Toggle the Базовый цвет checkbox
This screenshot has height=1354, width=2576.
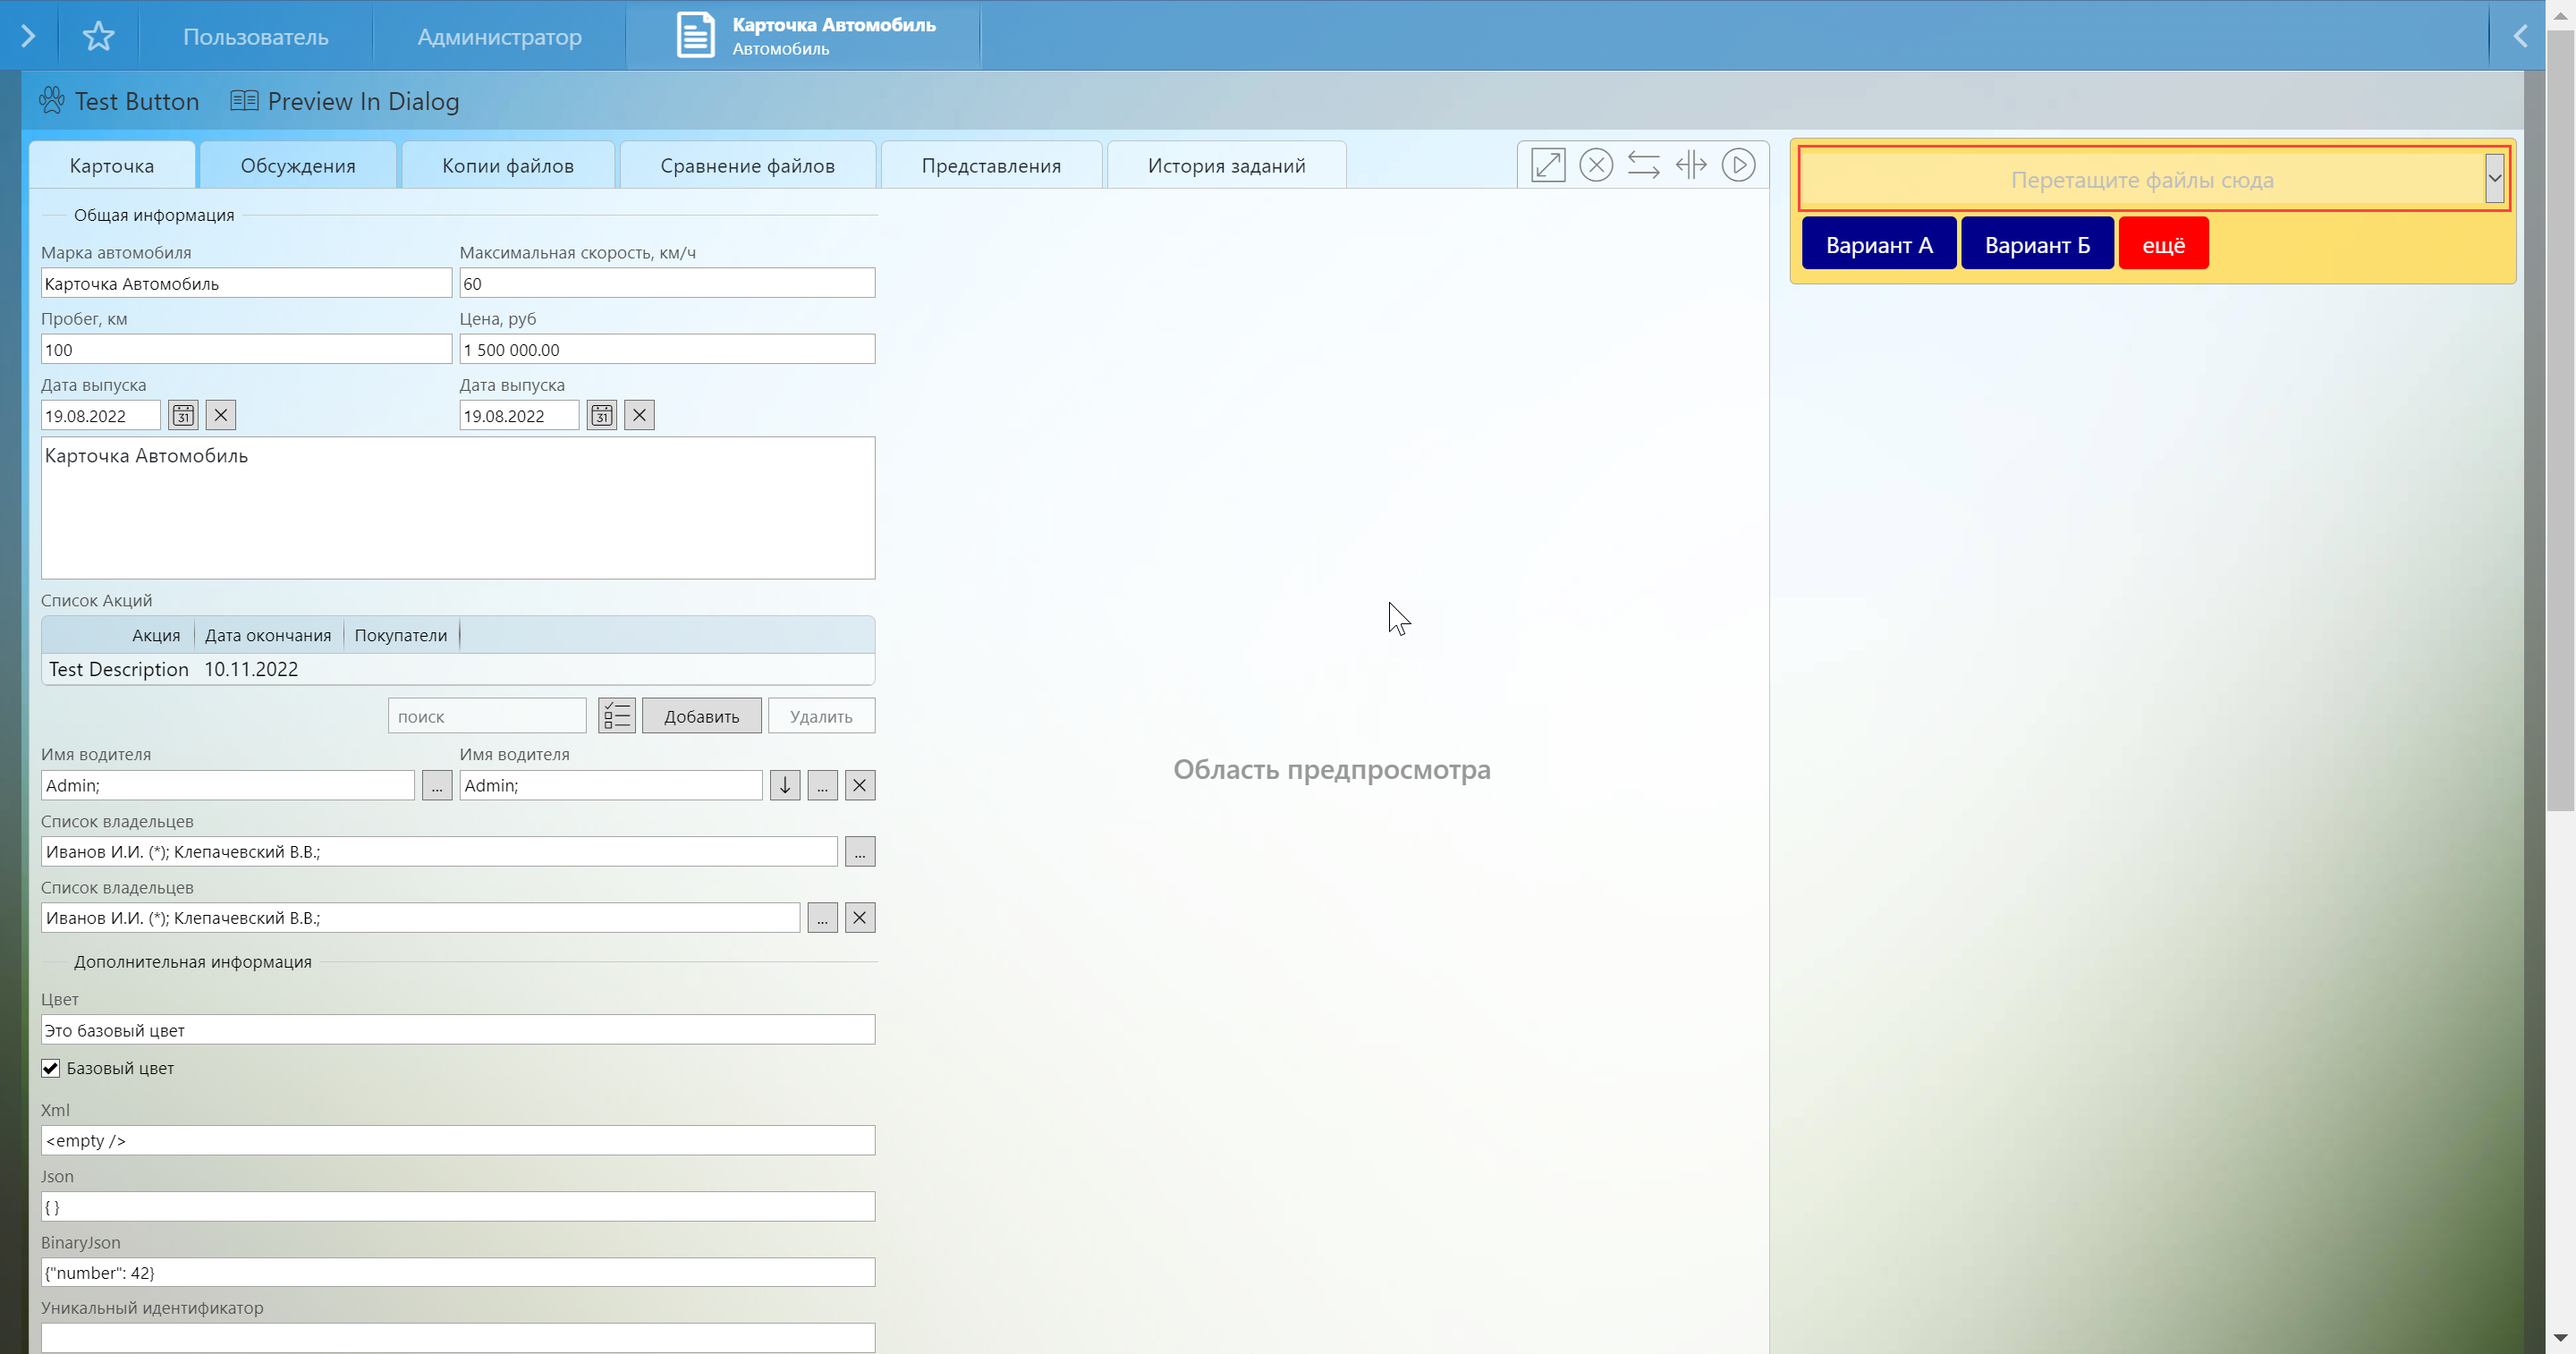click(51, 1068)
